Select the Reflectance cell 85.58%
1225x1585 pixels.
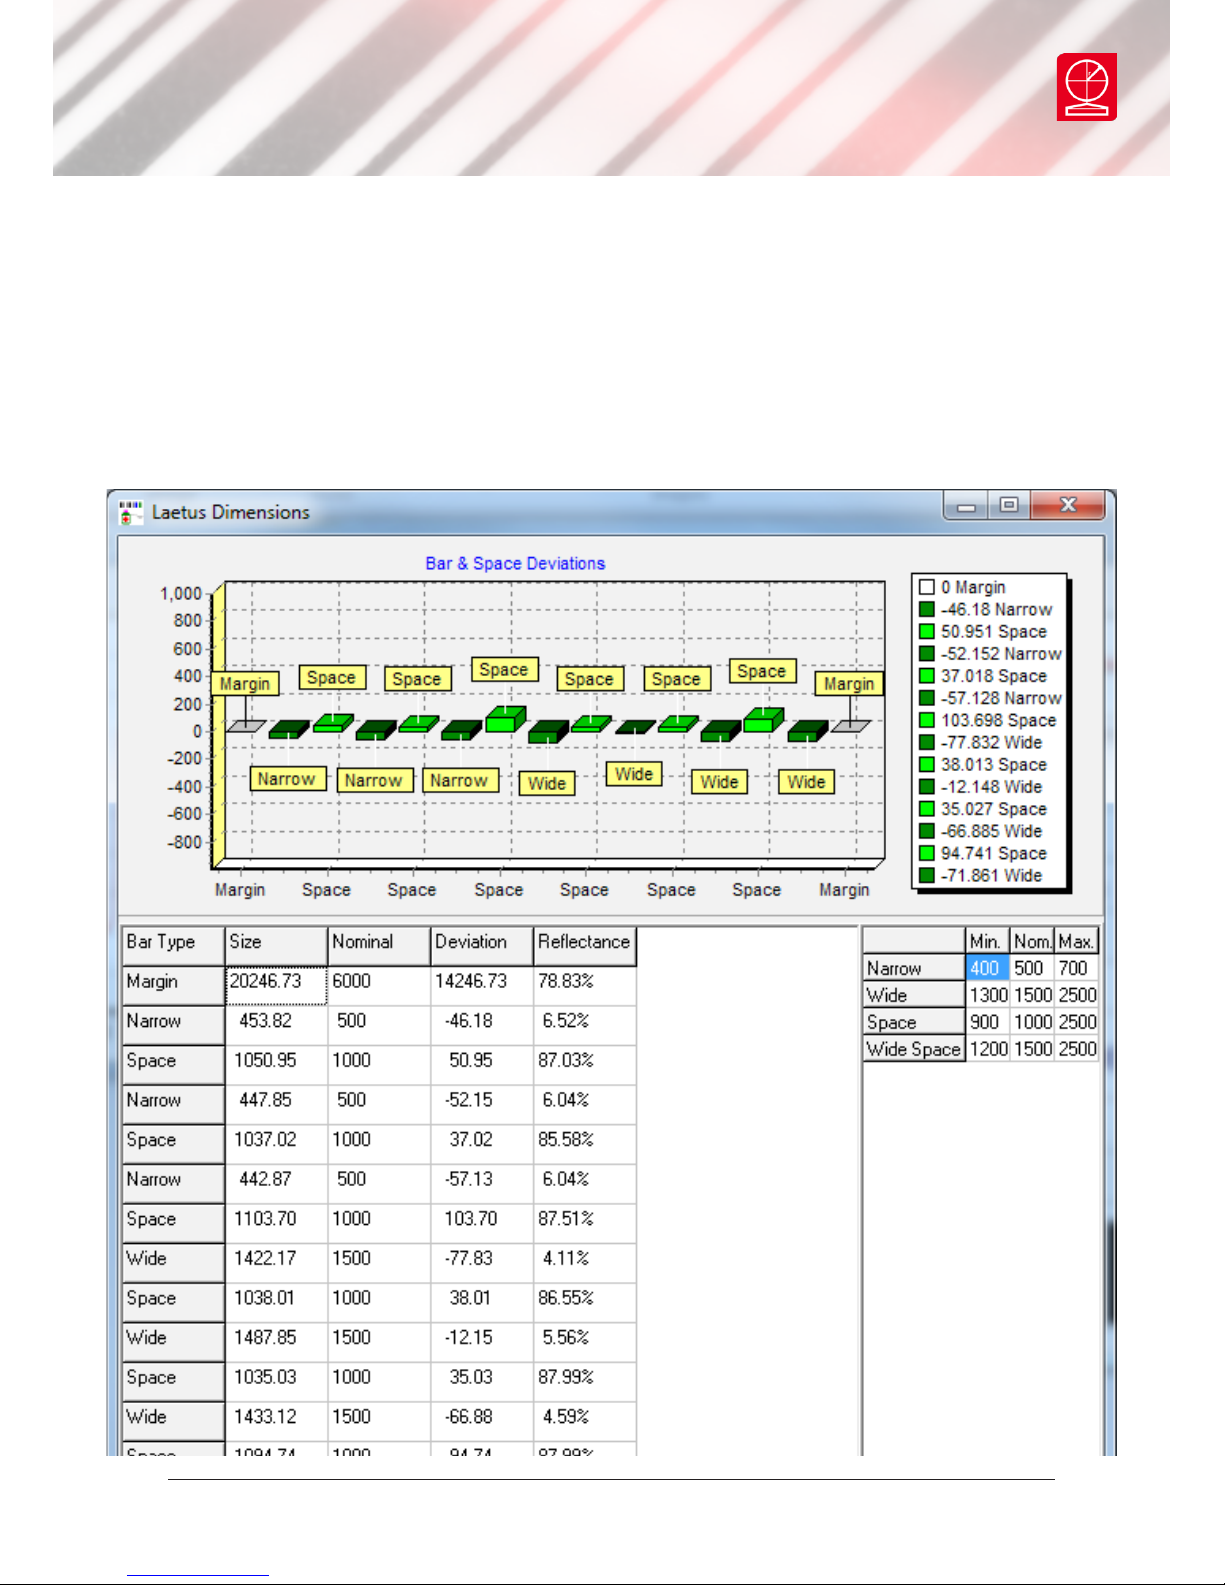click(x=585, y=1142)
